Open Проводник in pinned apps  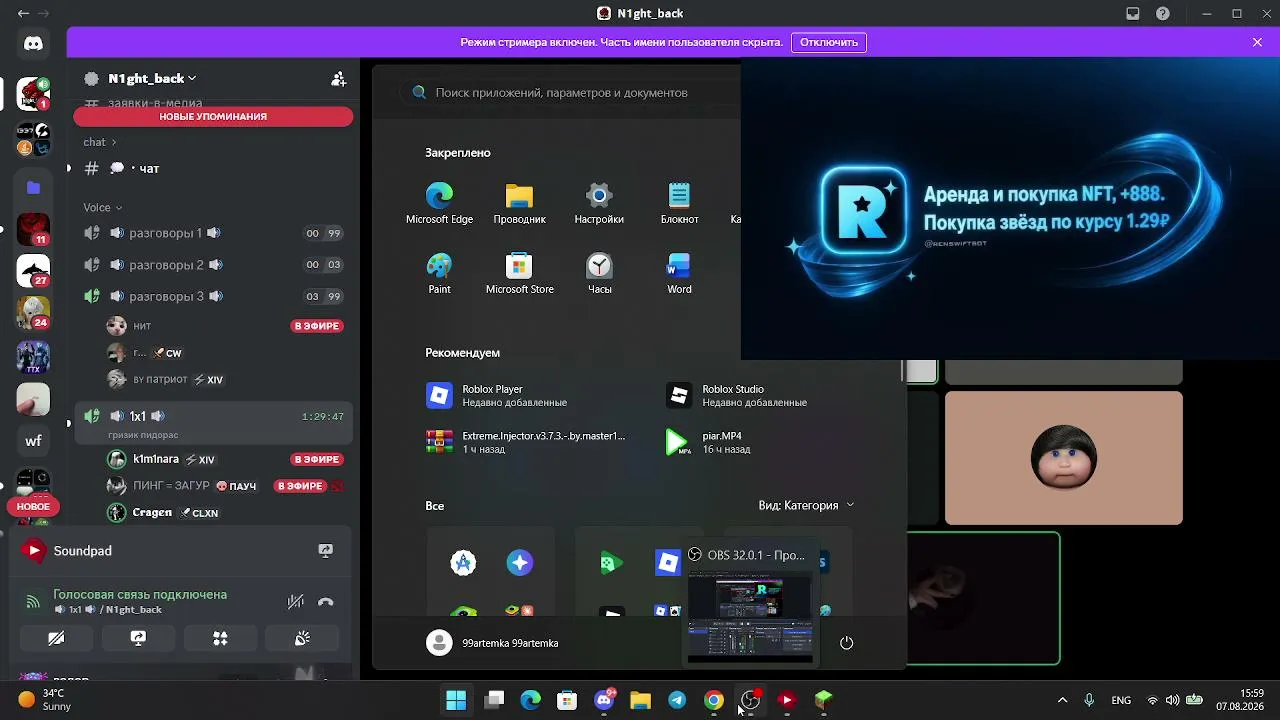coord(519,203)
